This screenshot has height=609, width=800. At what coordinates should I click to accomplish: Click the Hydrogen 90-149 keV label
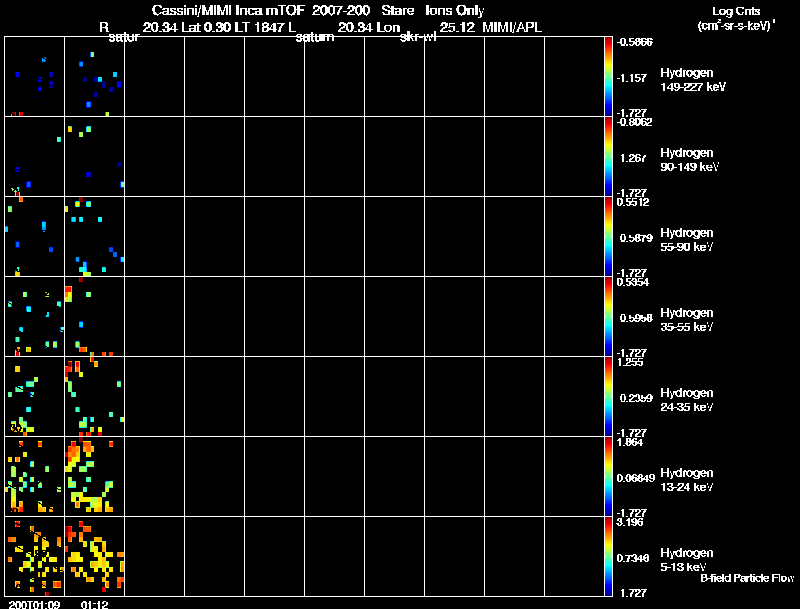tap(689, 160)
